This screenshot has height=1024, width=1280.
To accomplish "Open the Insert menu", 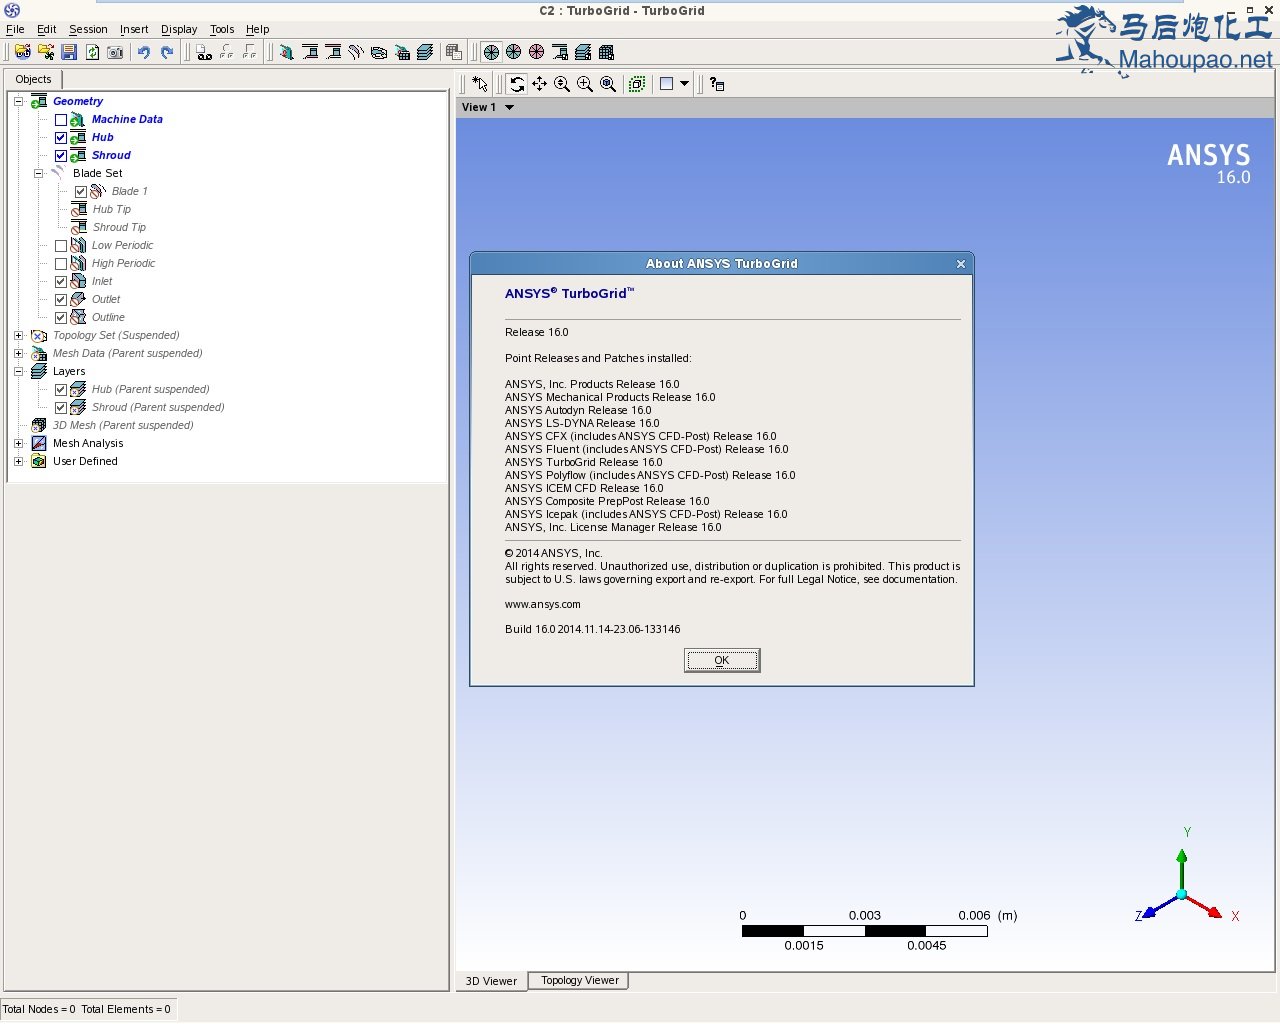I will coord(134,29).
